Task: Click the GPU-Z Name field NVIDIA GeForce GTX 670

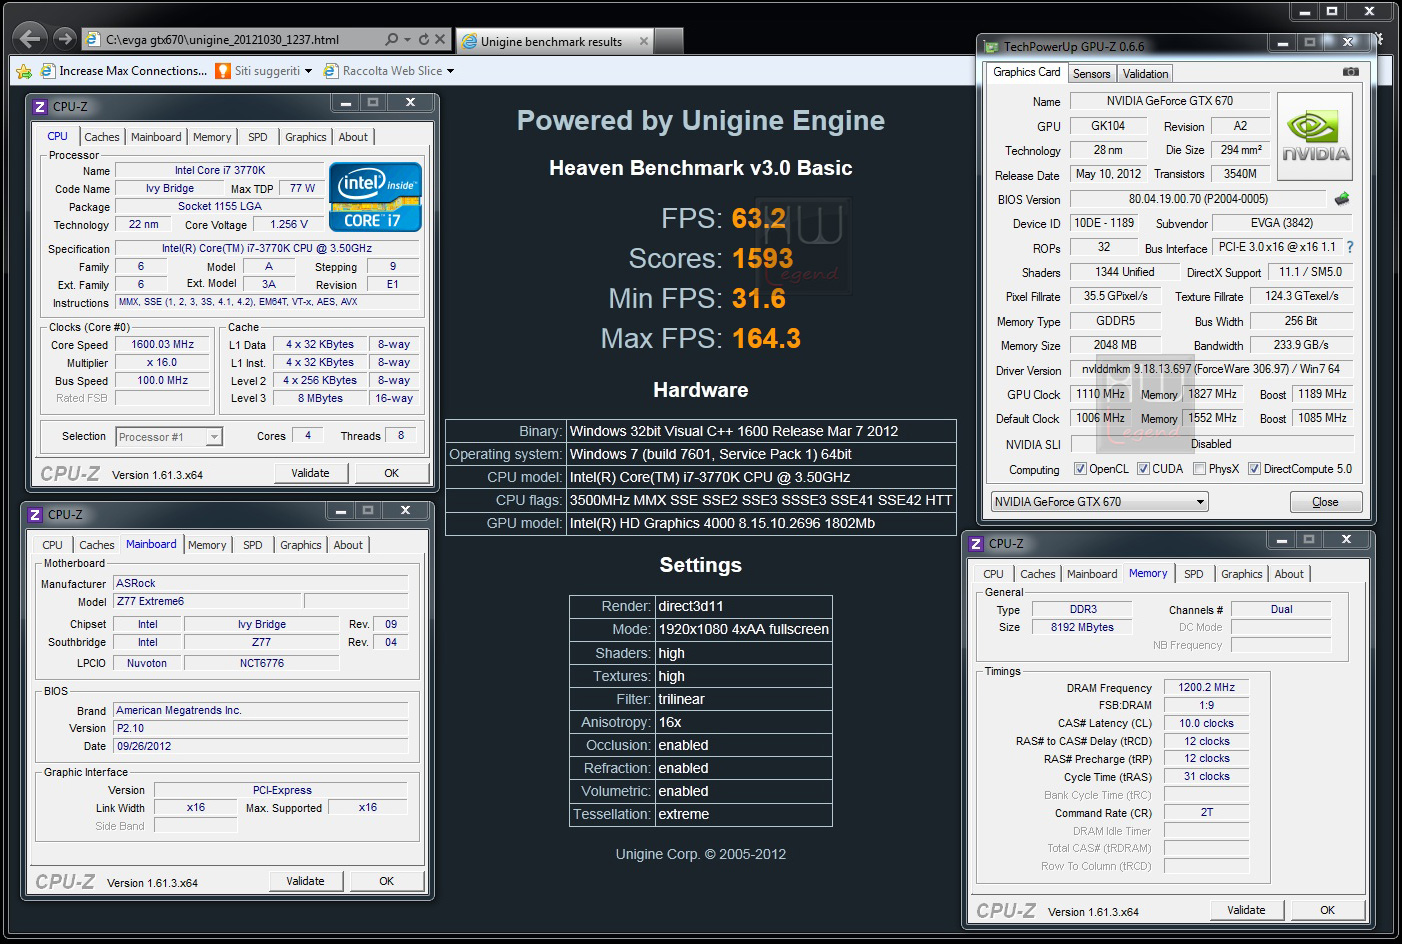Action: point(1170,101)
